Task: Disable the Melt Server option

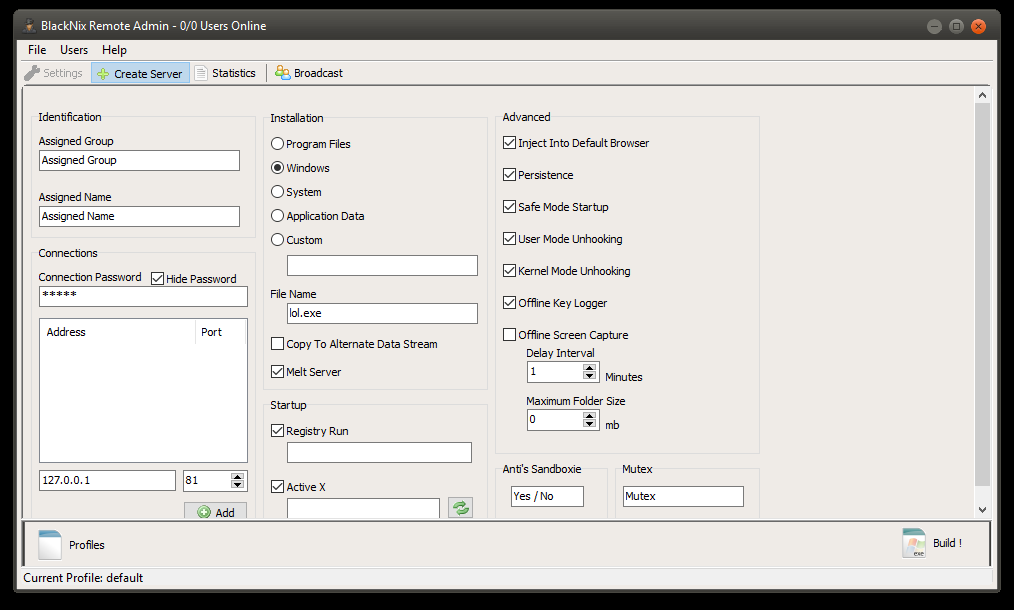Action: point(277,371)
